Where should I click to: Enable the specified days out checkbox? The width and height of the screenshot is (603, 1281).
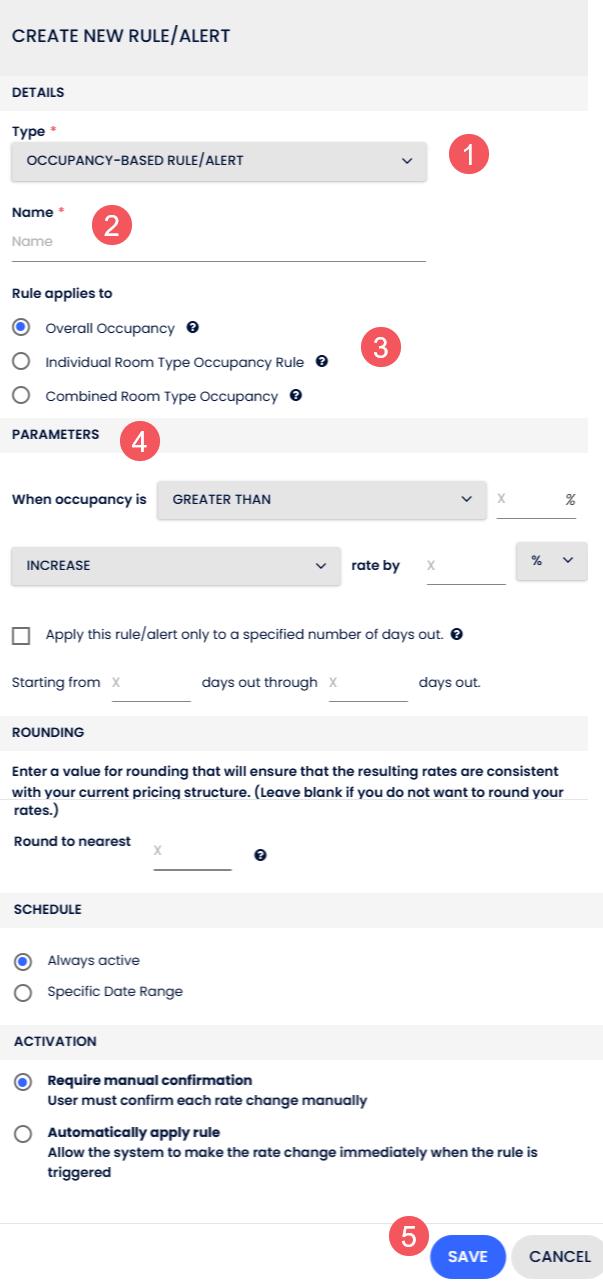[21, 635]
